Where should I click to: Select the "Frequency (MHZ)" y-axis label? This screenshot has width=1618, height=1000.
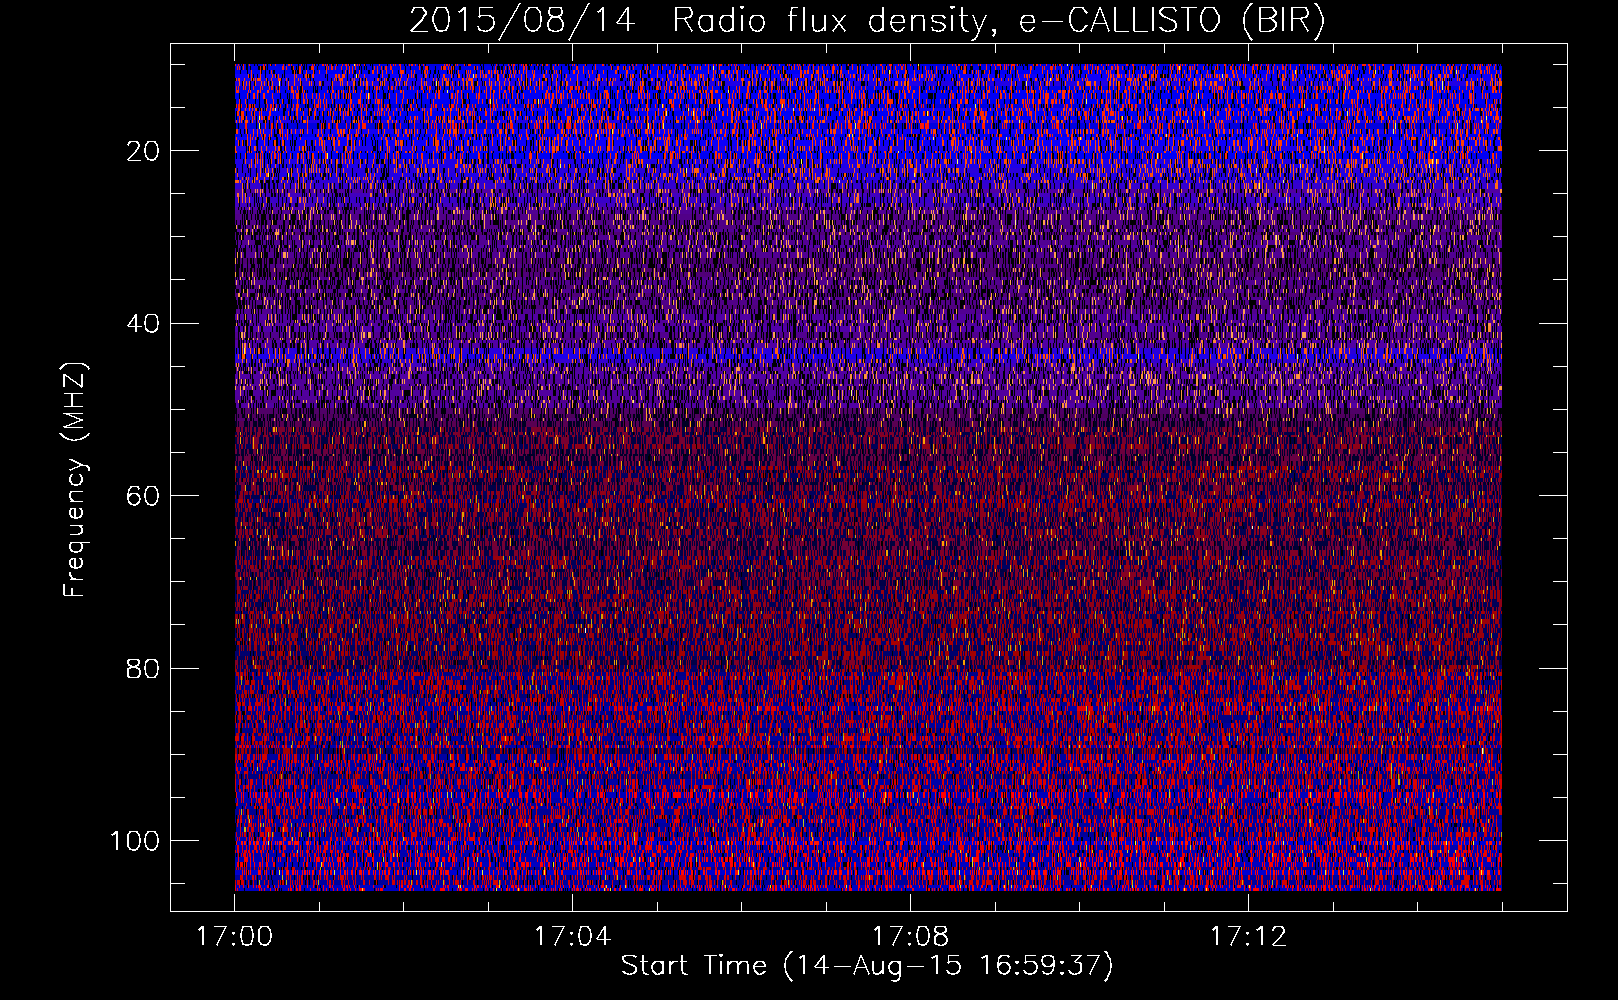pos(75,479)
